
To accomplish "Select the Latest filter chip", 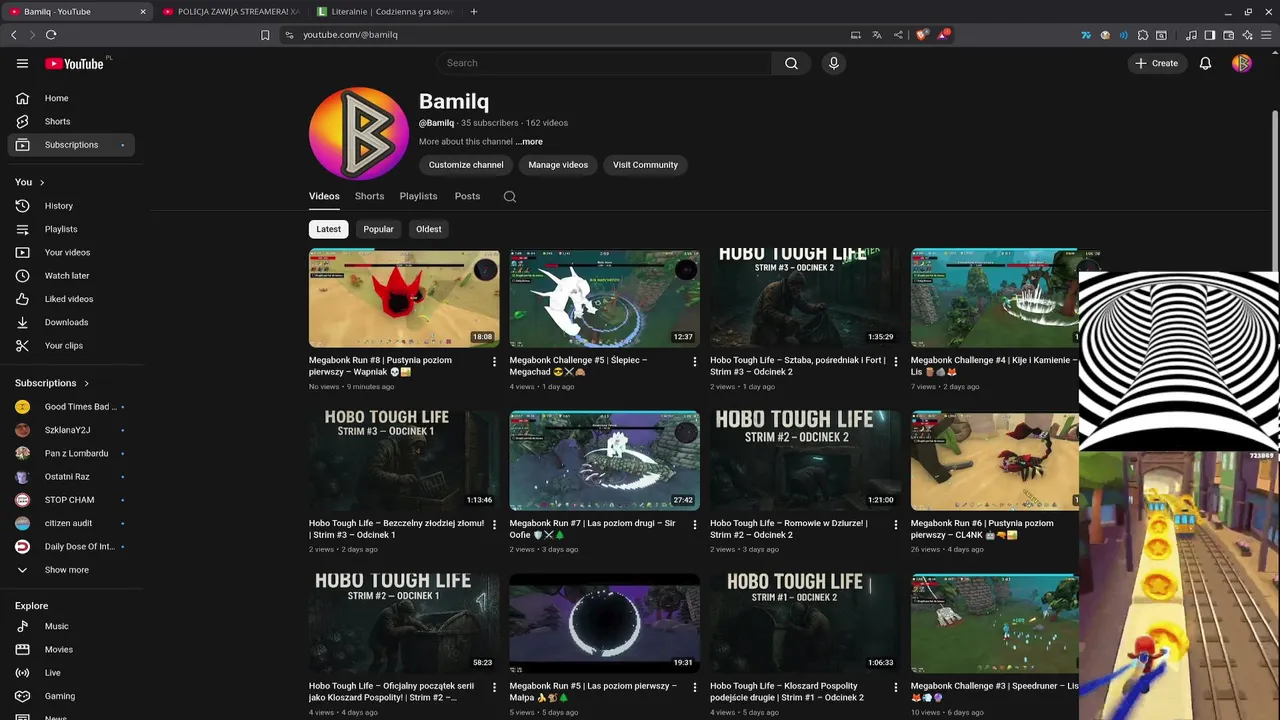I will pos(328,229).
